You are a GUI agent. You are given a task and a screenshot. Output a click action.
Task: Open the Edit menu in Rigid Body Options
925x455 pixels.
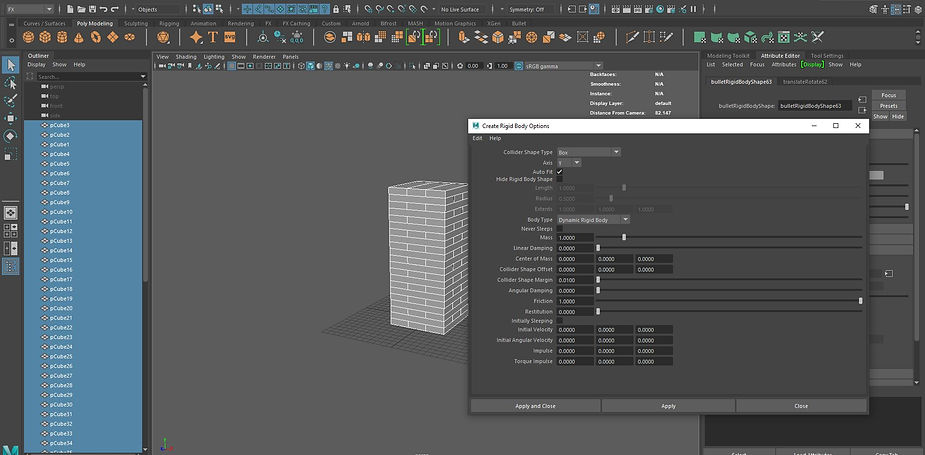point(477,138)
